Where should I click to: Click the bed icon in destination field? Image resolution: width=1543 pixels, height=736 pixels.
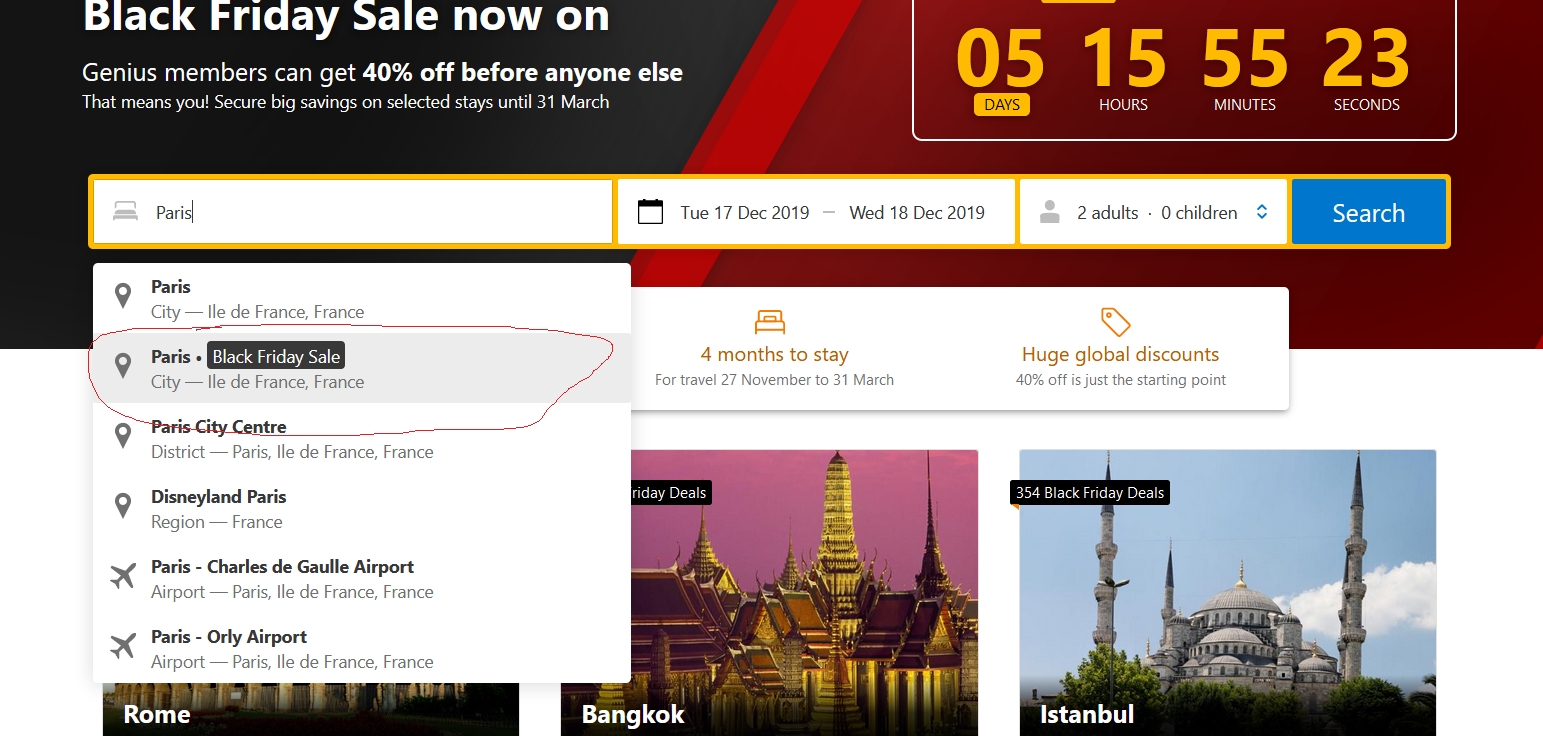point(125,212)
